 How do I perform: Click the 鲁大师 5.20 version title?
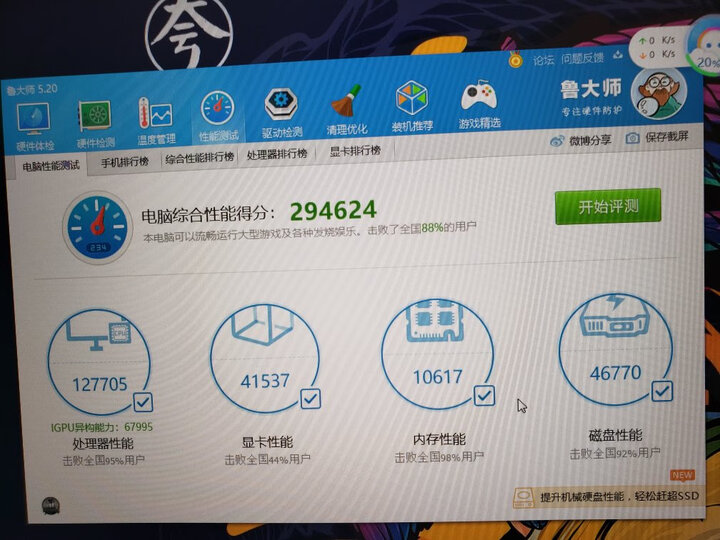[x=32, y=89]
